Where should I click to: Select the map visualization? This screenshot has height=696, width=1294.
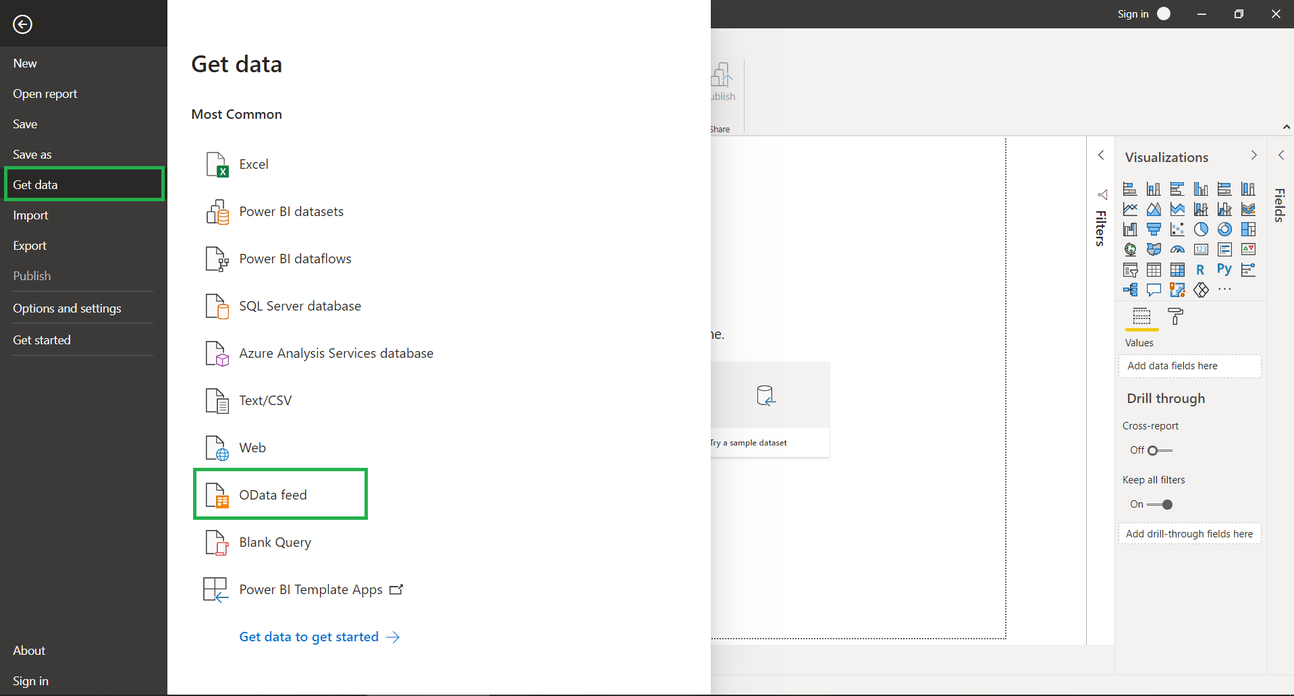(1130, 249)
